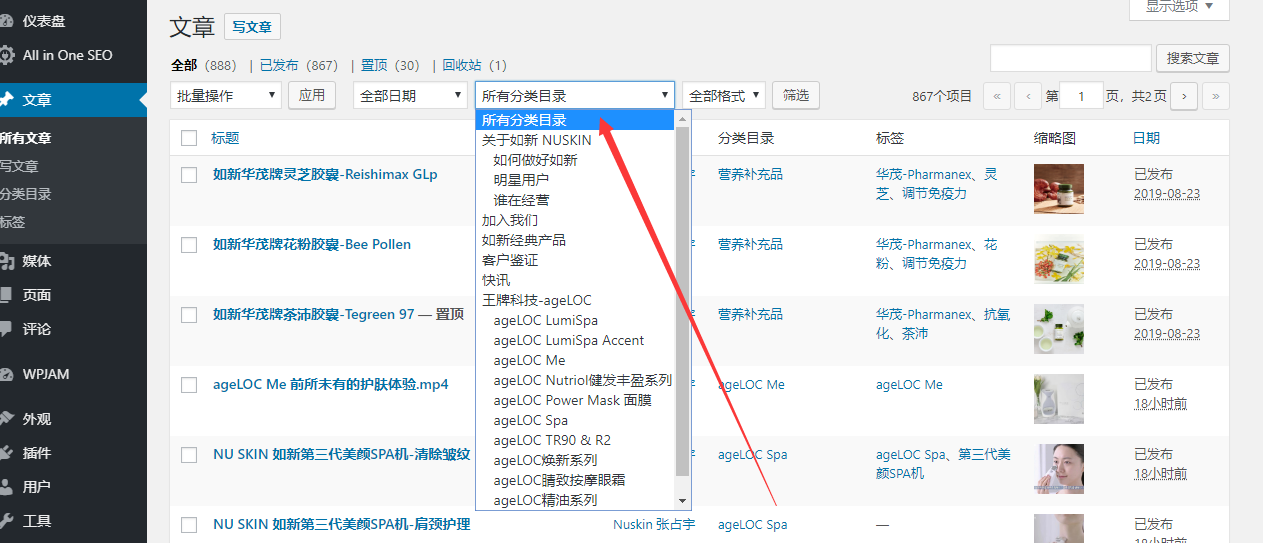This screenshot has width=1263, height=543.
Task: Tick the select-all checkbox in table header
Action: (x=189, y=138)
